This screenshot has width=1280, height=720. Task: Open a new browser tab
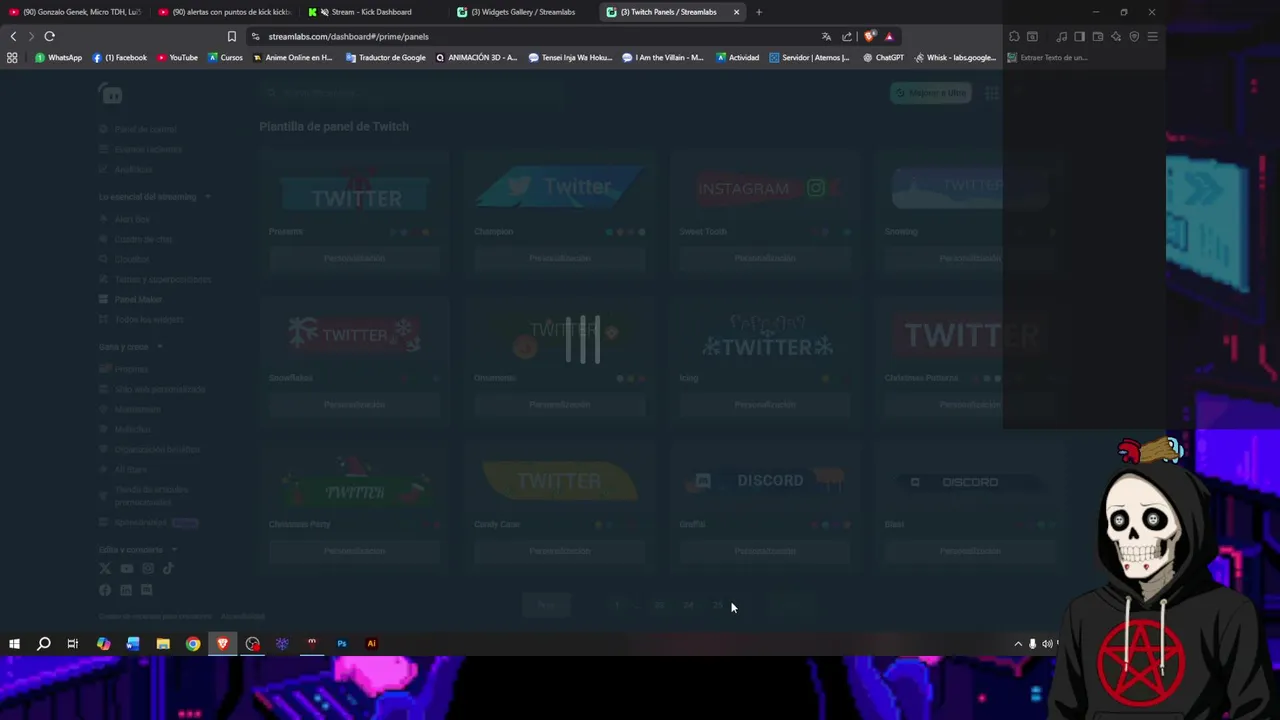pos(759,12)
